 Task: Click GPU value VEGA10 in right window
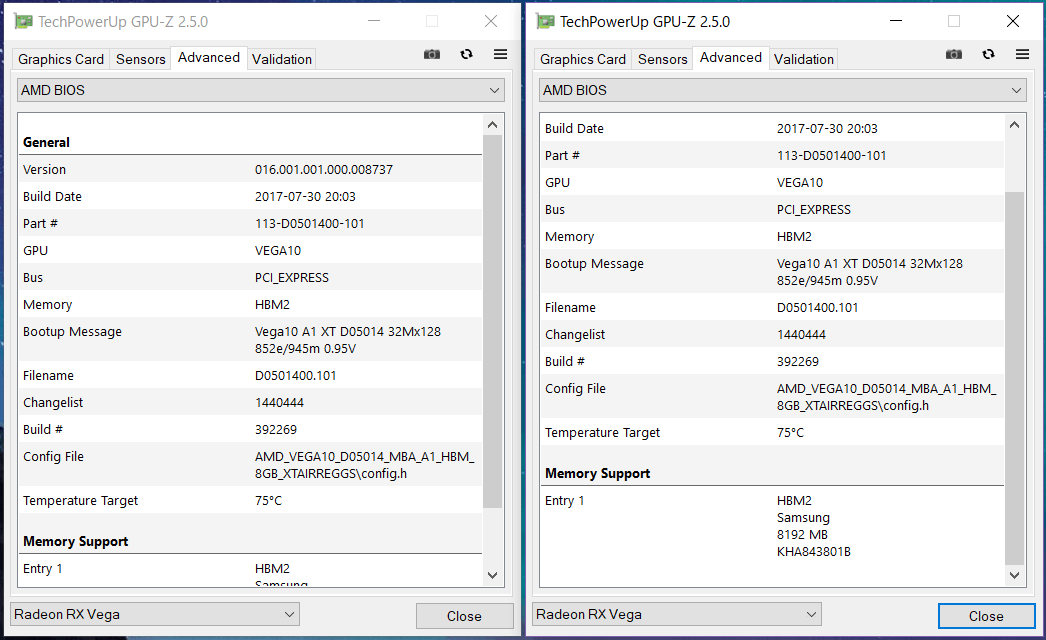coord(800,182)
